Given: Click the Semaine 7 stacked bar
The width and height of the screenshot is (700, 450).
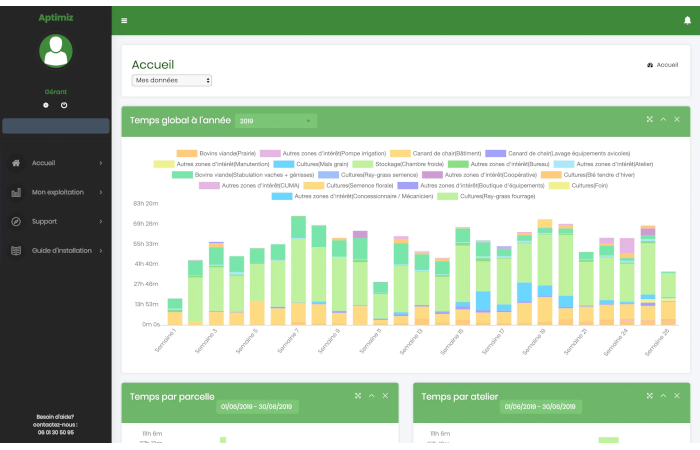Looking at the screenshot, I should tap(298, 271).
